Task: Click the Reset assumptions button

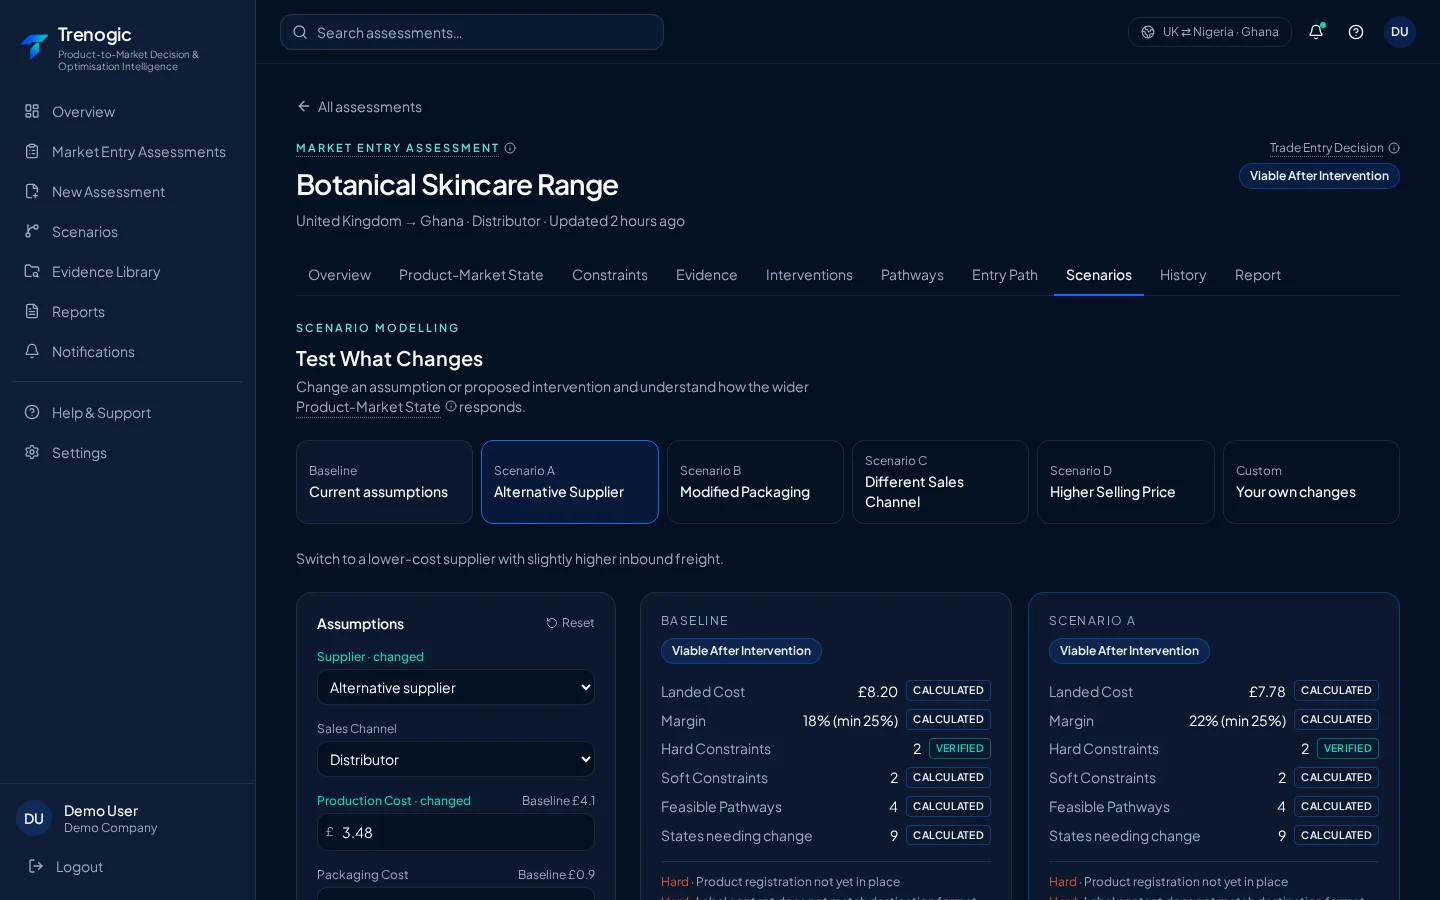Action: point(570,623)
